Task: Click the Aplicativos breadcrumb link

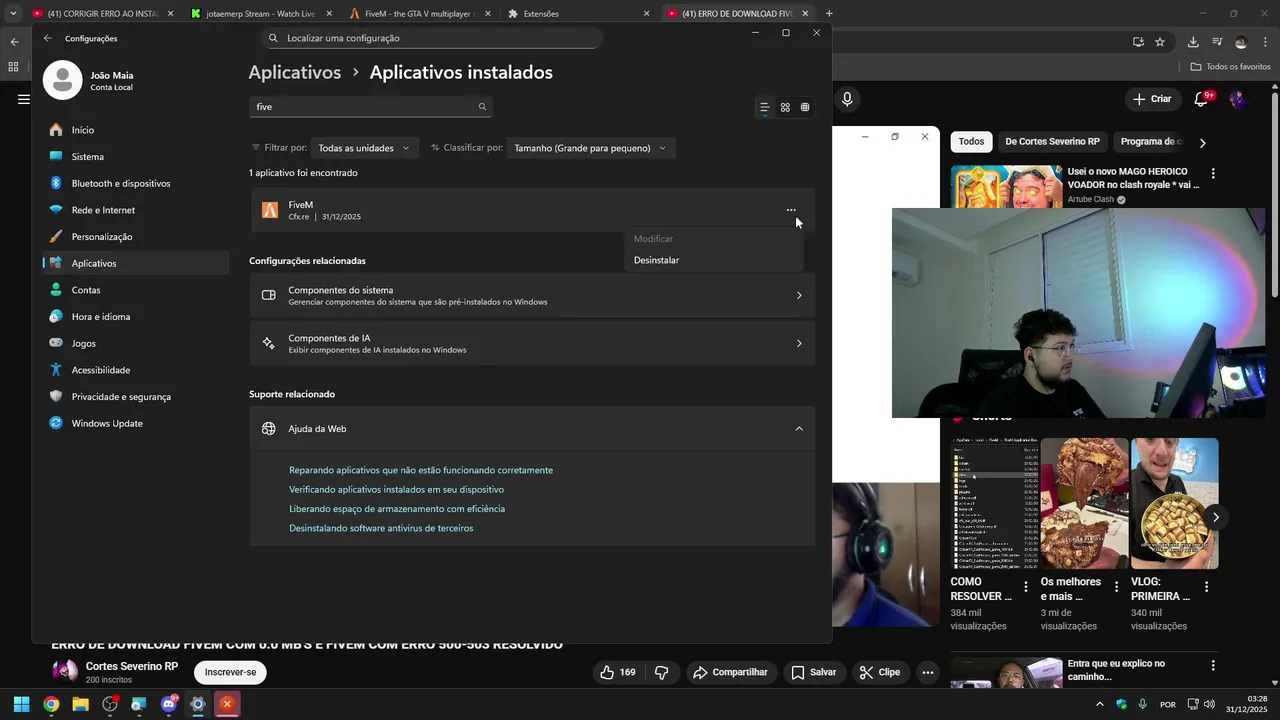Action: click(x=295, y=72)
